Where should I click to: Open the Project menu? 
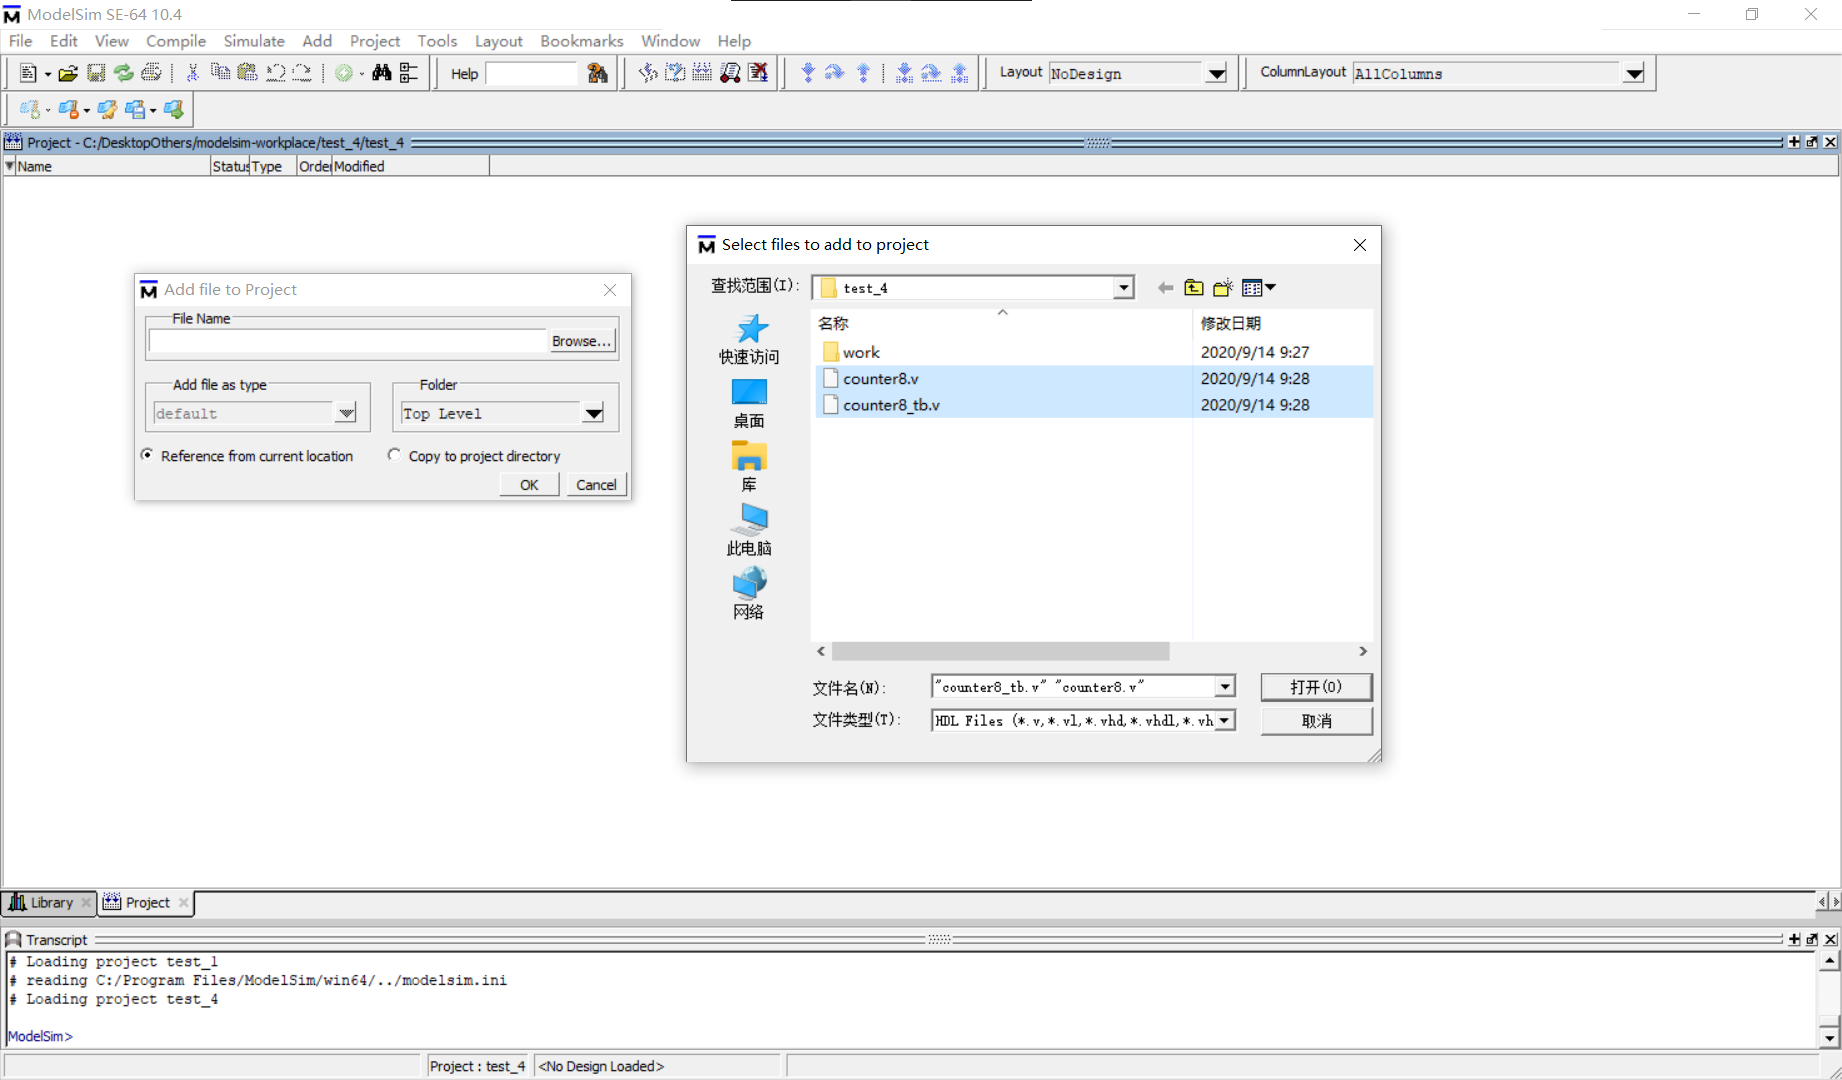tap(375, 41)
